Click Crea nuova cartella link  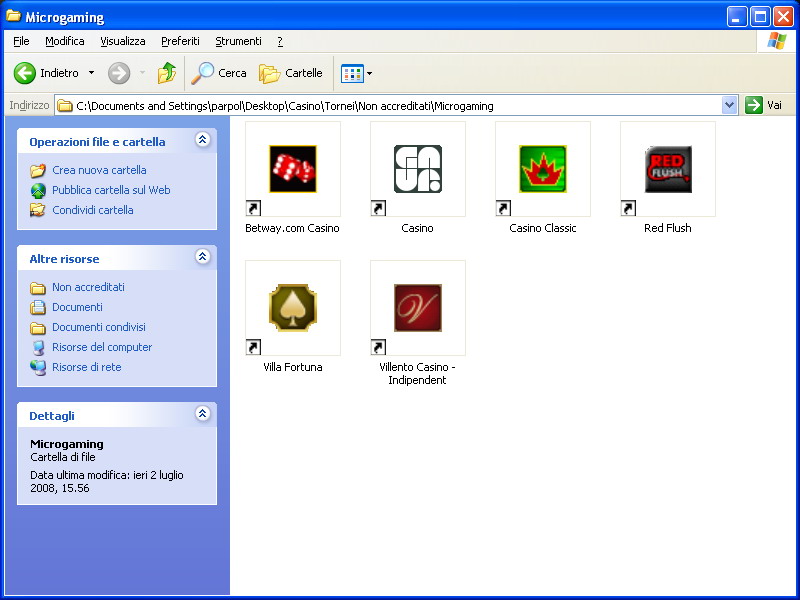click(x=99, y=170)
